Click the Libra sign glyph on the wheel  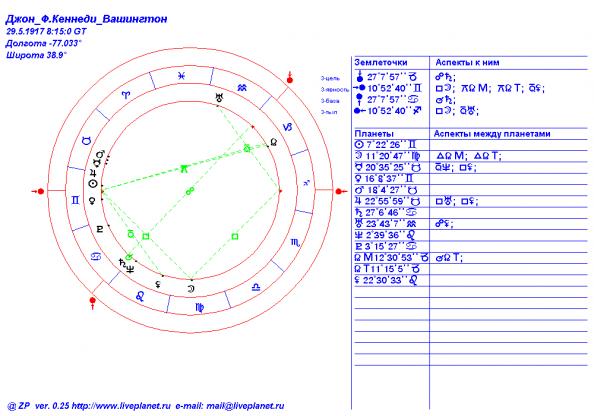[256, 288]
